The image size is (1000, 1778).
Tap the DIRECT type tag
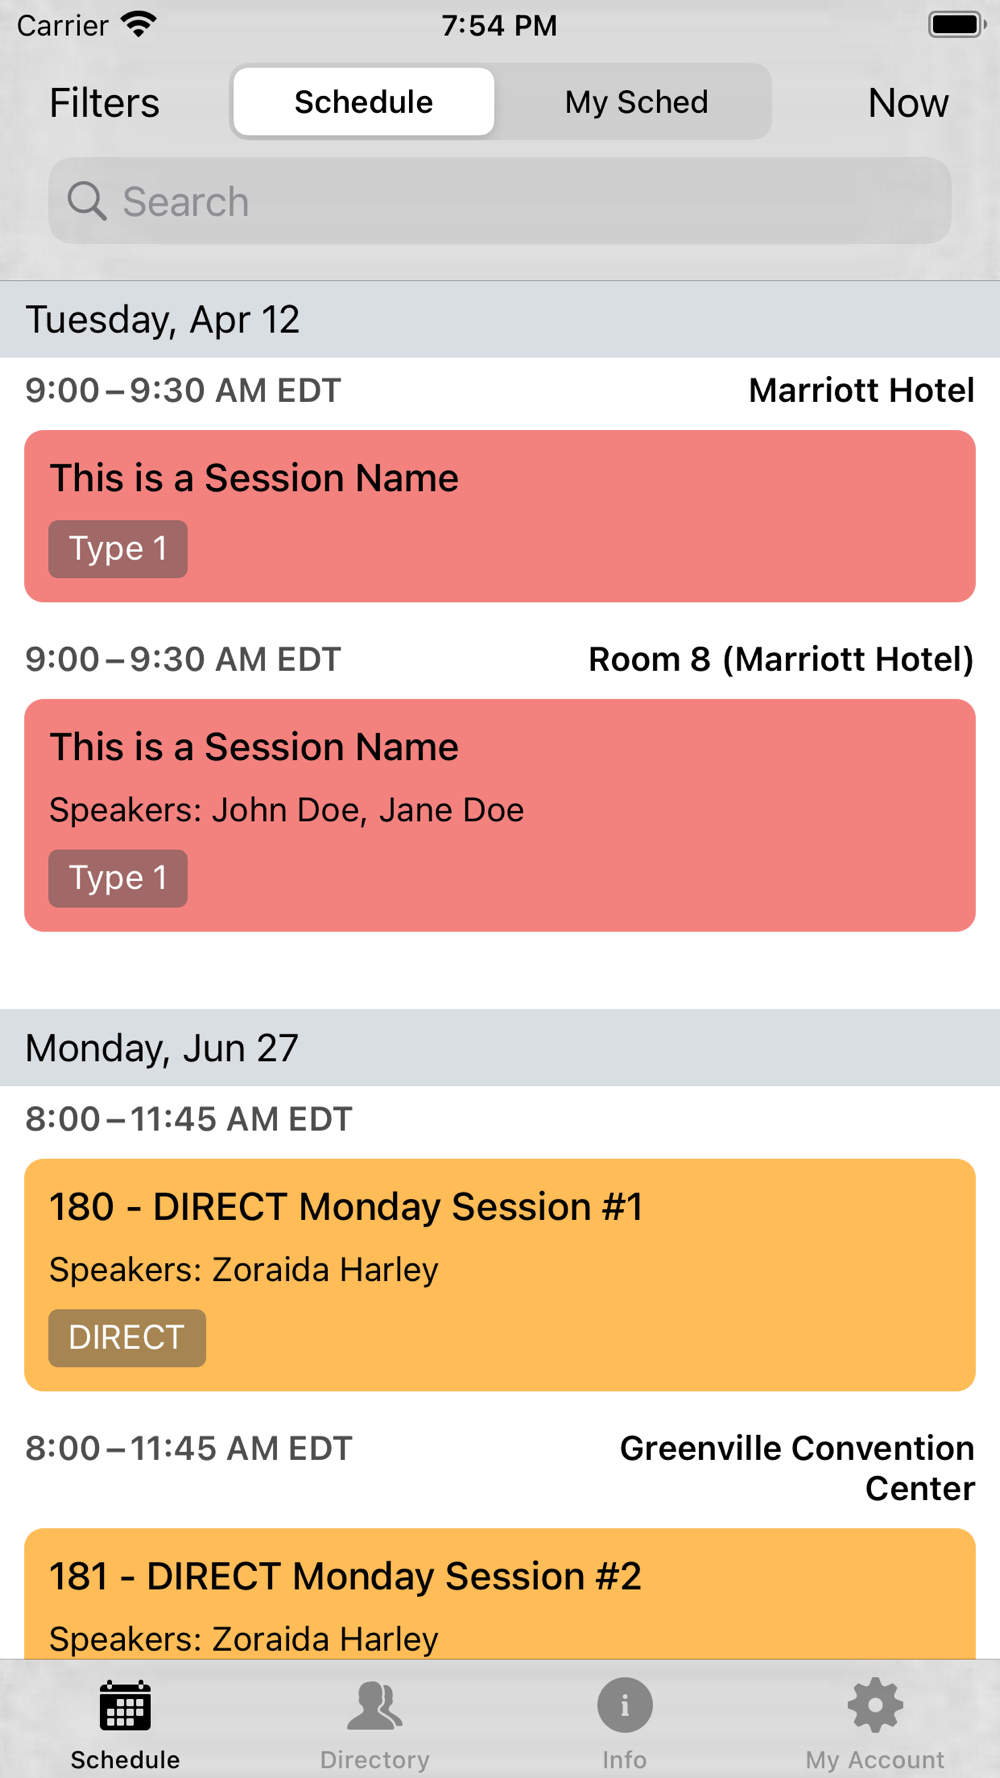127,1338
